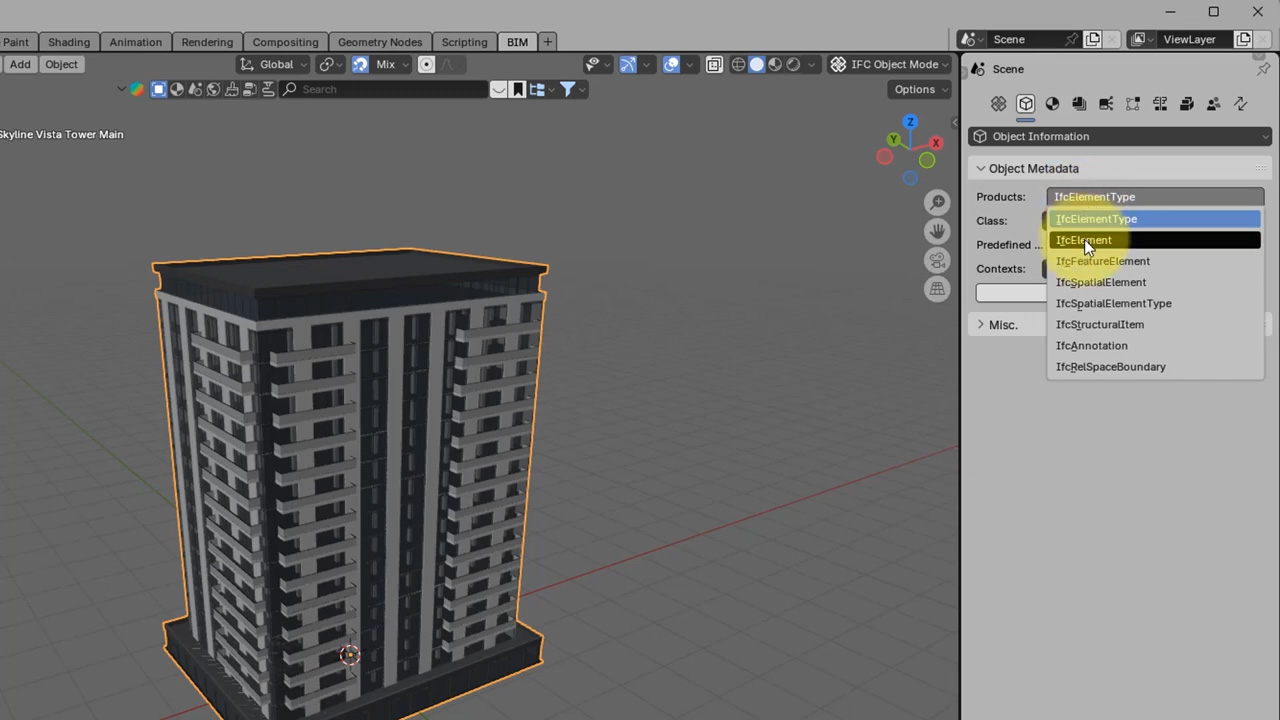
Task: Select the Material Preview shading icon
Action: pyautogui.click(x=773, y=64)
